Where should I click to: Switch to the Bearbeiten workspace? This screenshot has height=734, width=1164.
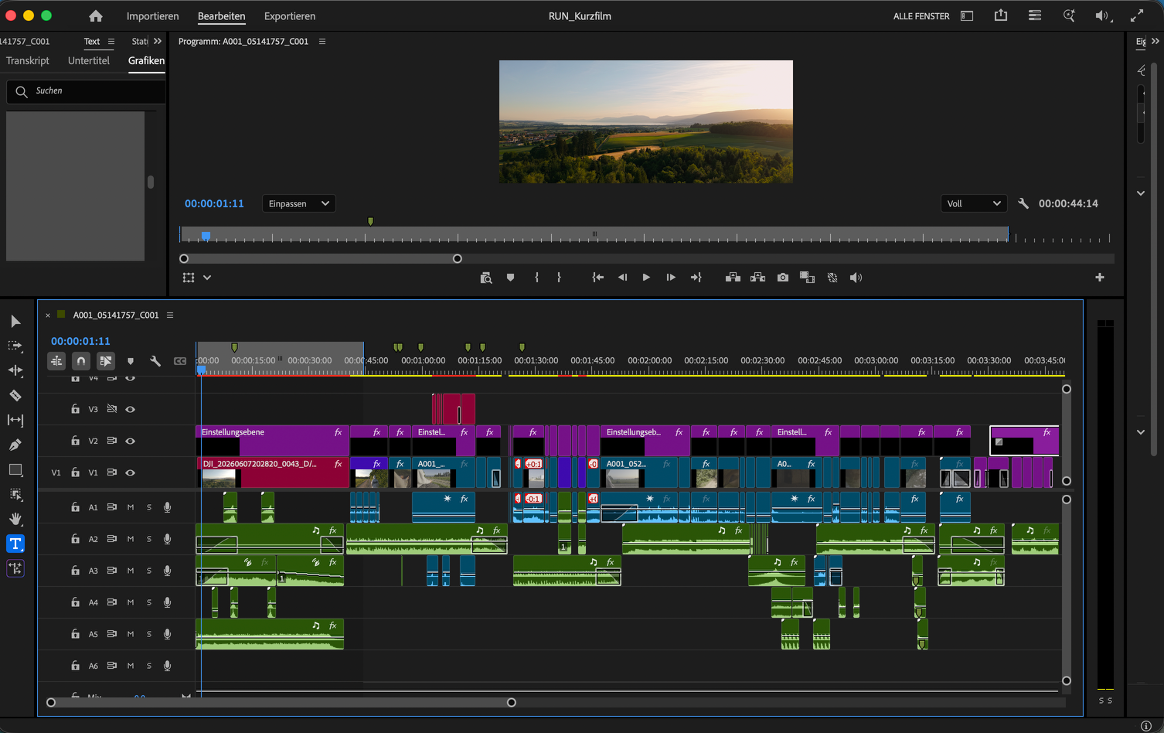click(221, 16)
